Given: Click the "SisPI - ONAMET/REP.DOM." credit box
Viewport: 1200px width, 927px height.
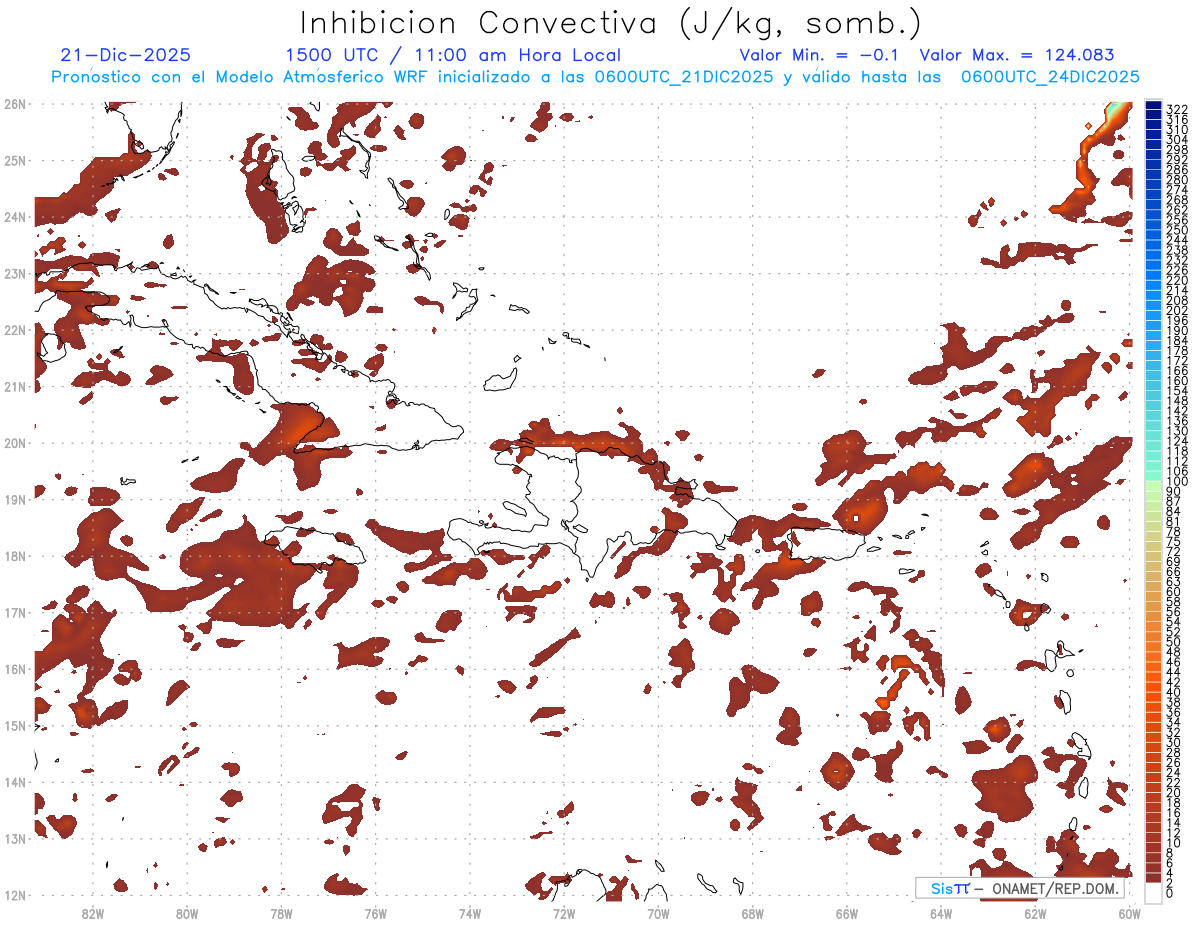Looking at the screenshot, I should point(1020,888).
